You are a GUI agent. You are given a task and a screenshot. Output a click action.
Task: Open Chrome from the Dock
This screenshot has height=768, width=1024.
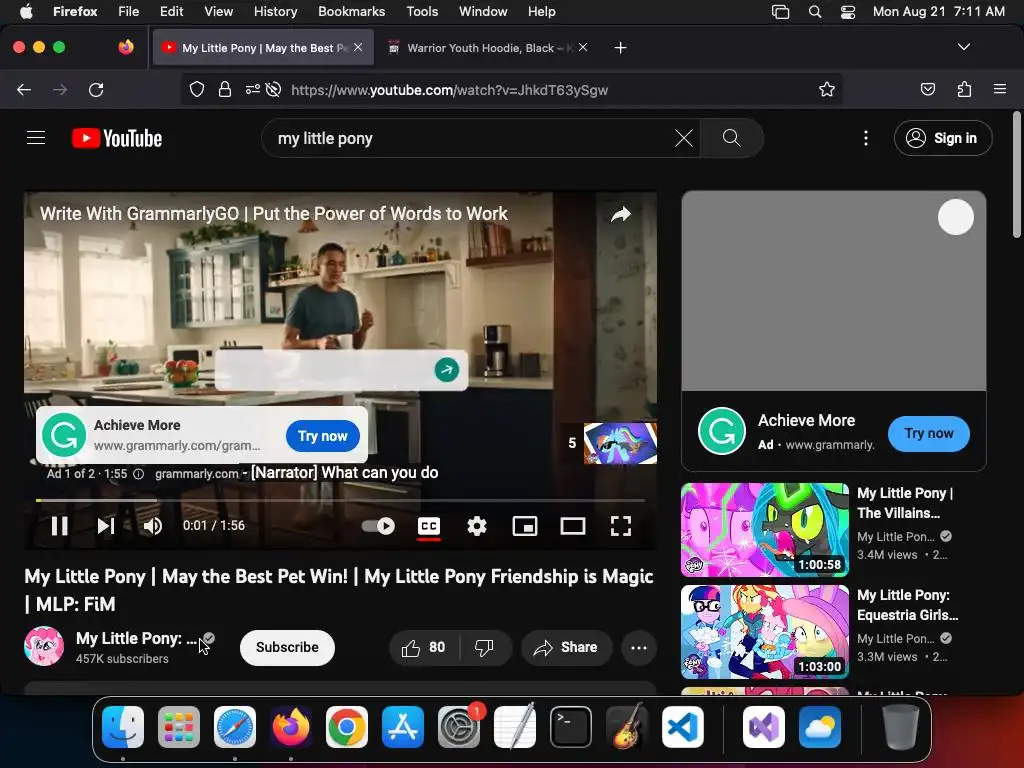point(347,727)
